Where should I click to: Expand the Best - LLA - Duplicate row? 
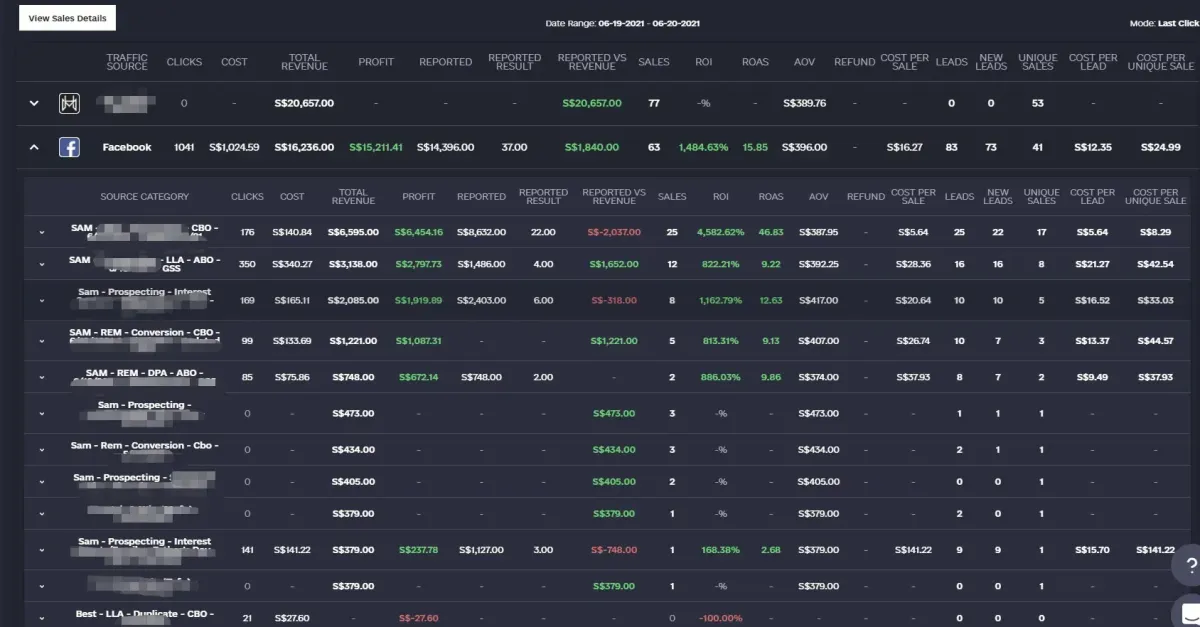click(x=42, y=618)
